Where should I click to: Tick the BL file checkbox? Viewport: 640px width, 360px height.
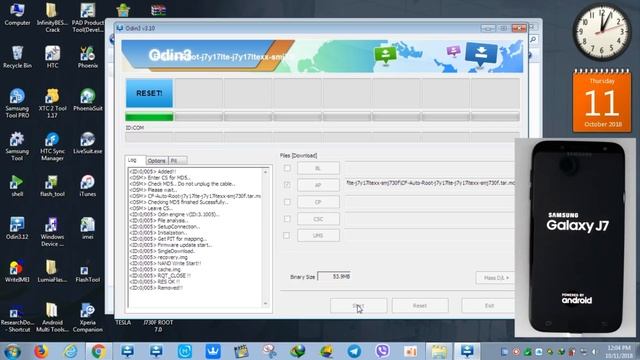coord(287,168)
